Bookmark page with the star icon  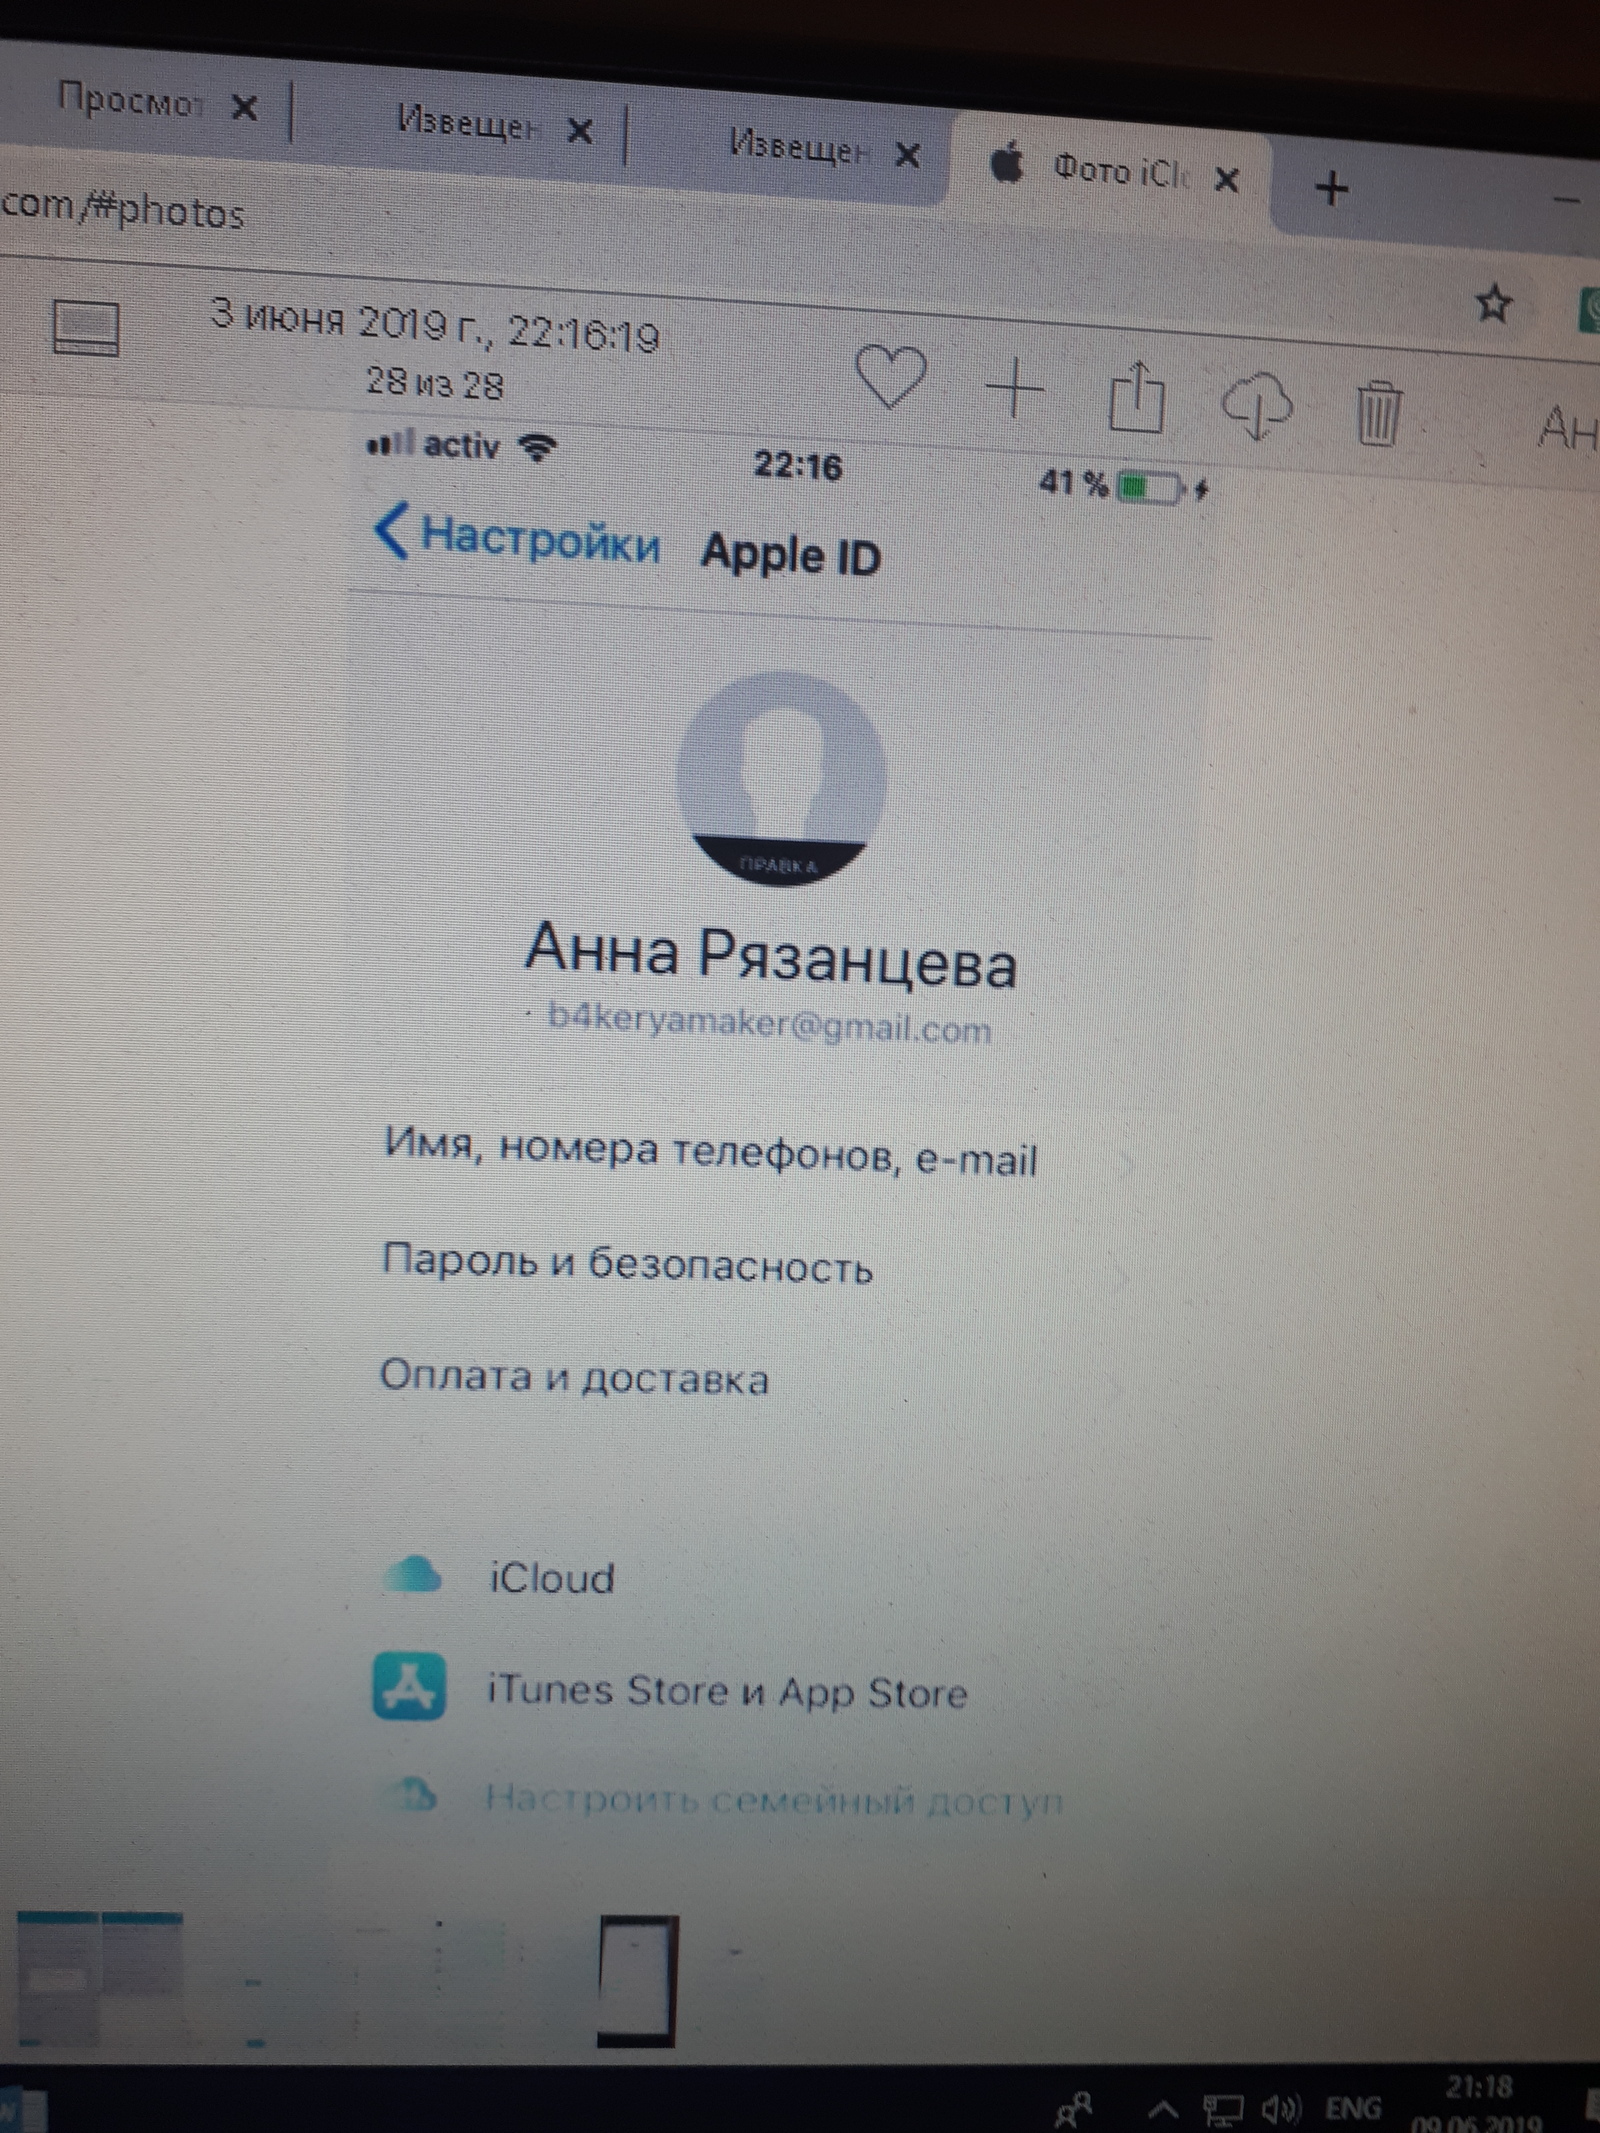(1493, 303)
